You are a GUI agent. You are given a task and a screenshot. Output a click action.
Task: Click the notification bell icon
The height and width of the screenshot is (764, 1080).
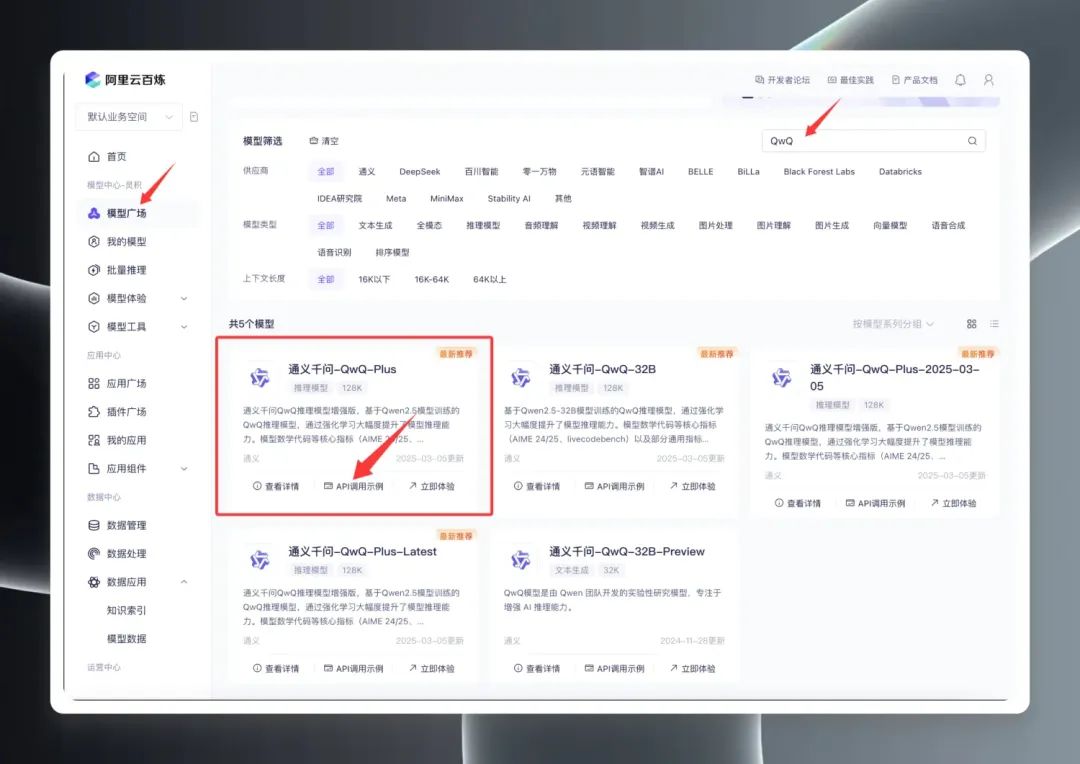pos(960,80)
